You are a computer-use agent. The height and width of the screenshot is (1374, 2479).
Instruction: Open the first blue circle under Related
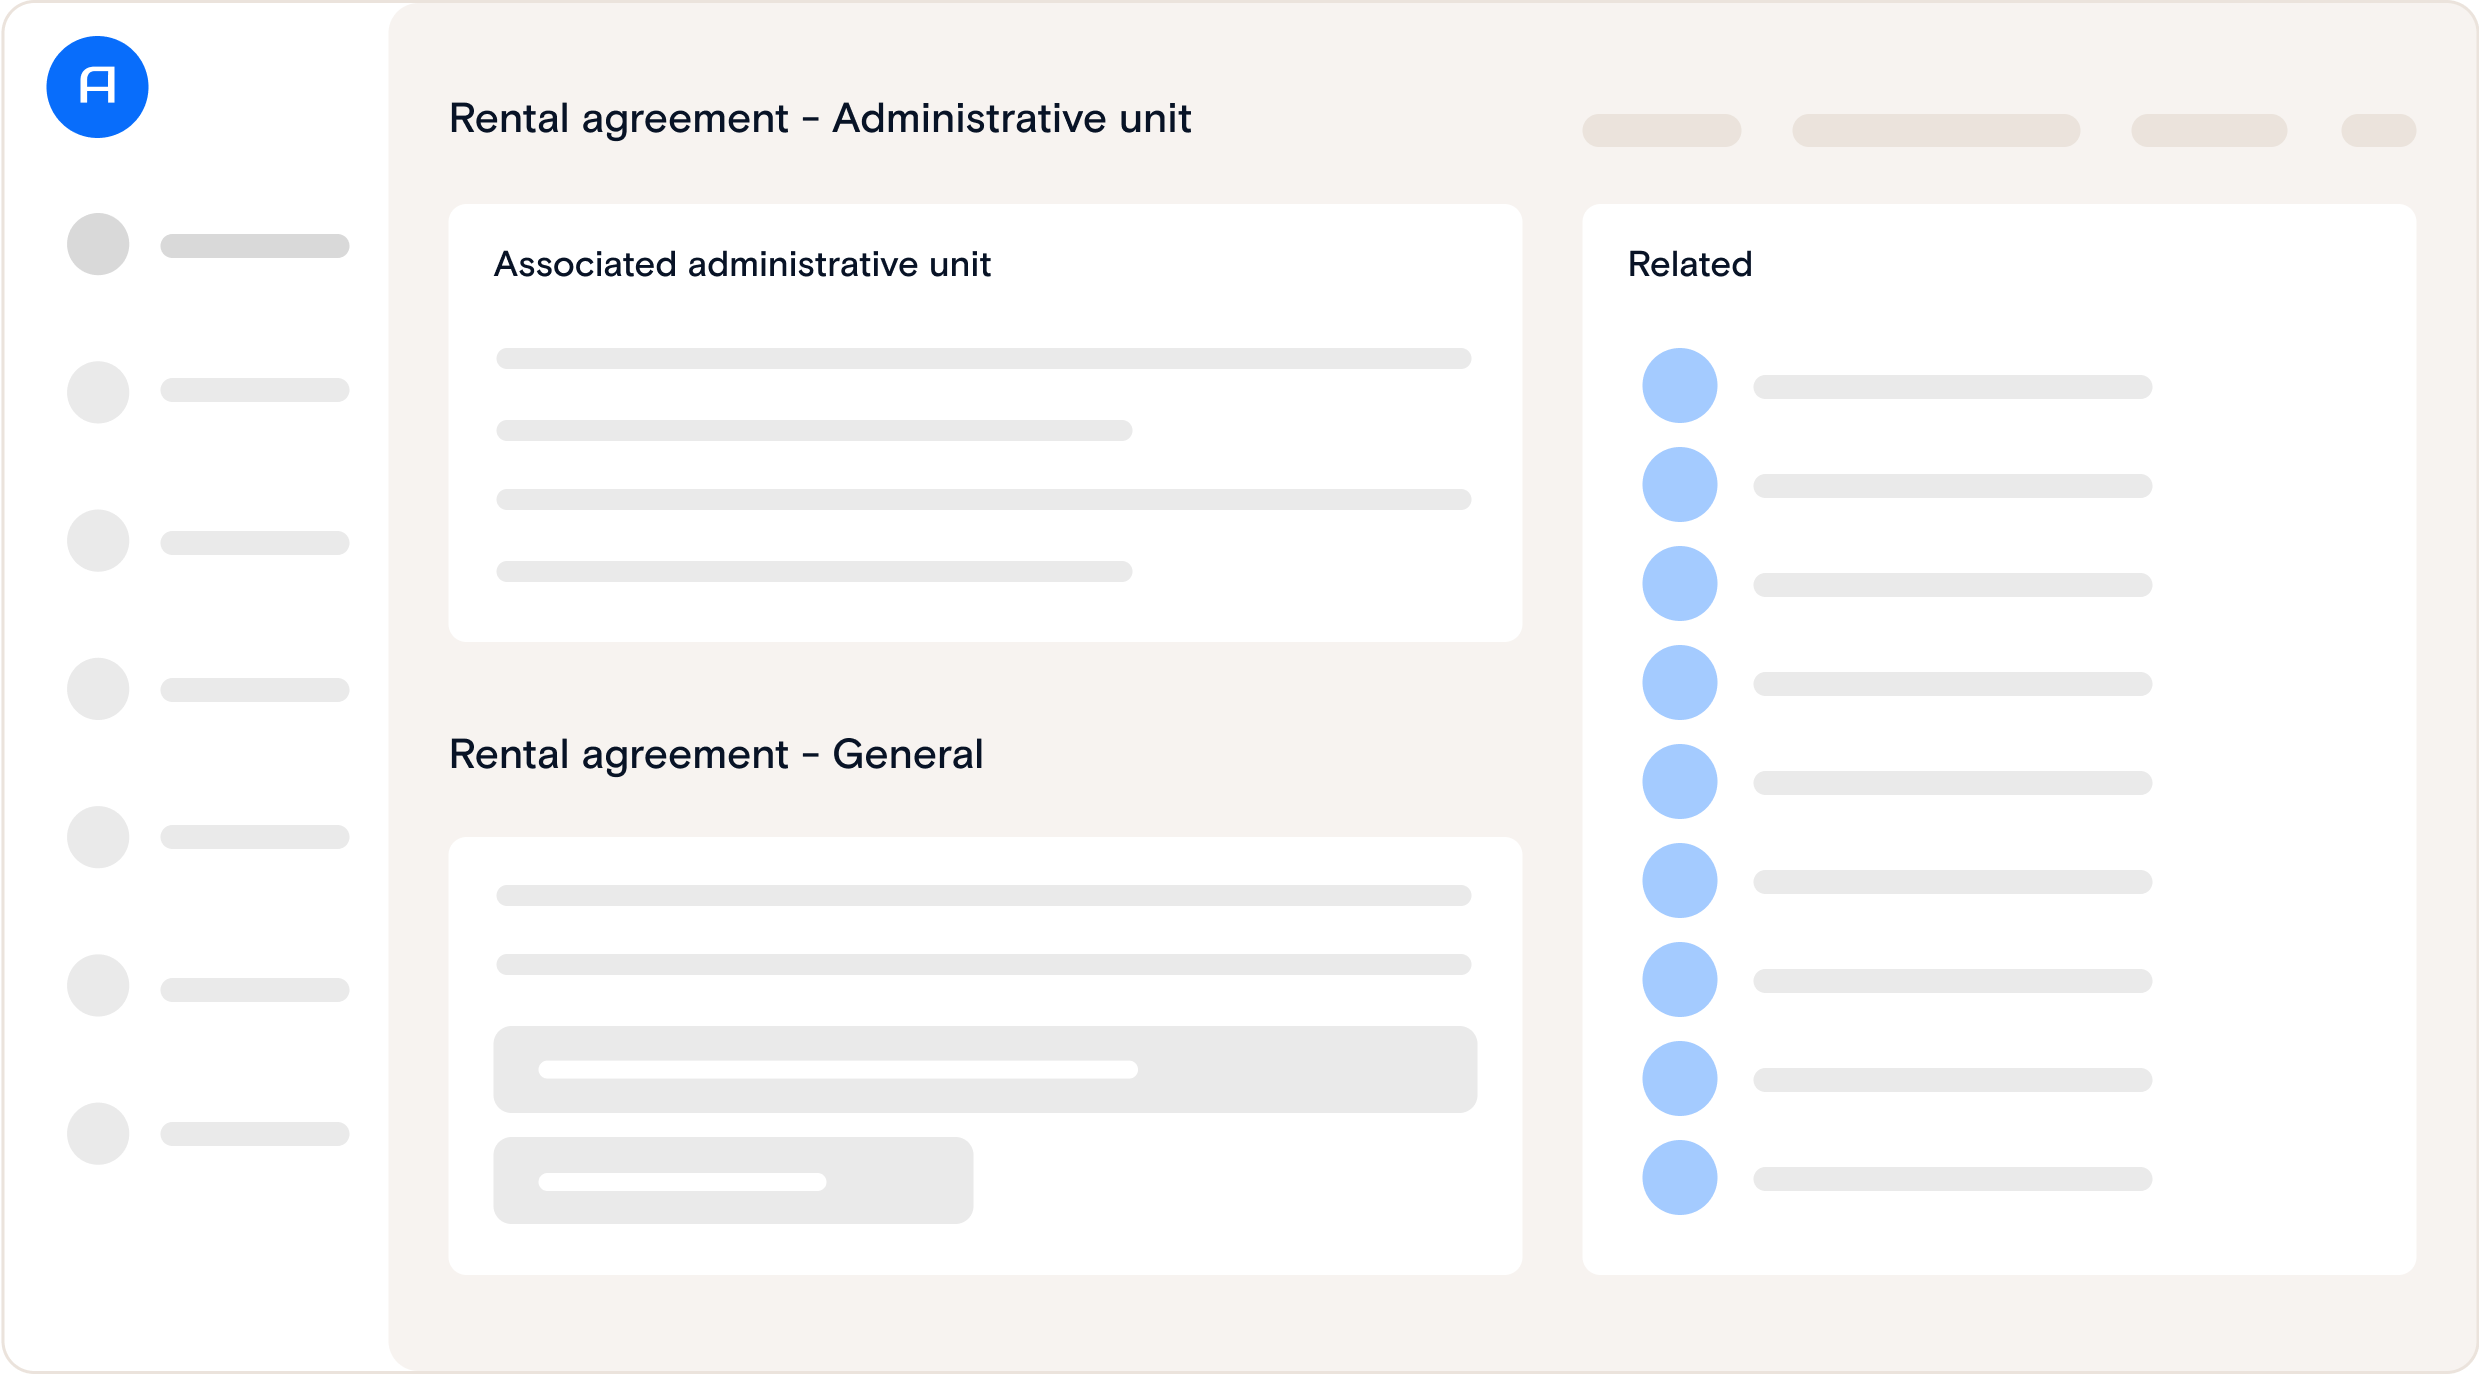[x=1680, y=386]
